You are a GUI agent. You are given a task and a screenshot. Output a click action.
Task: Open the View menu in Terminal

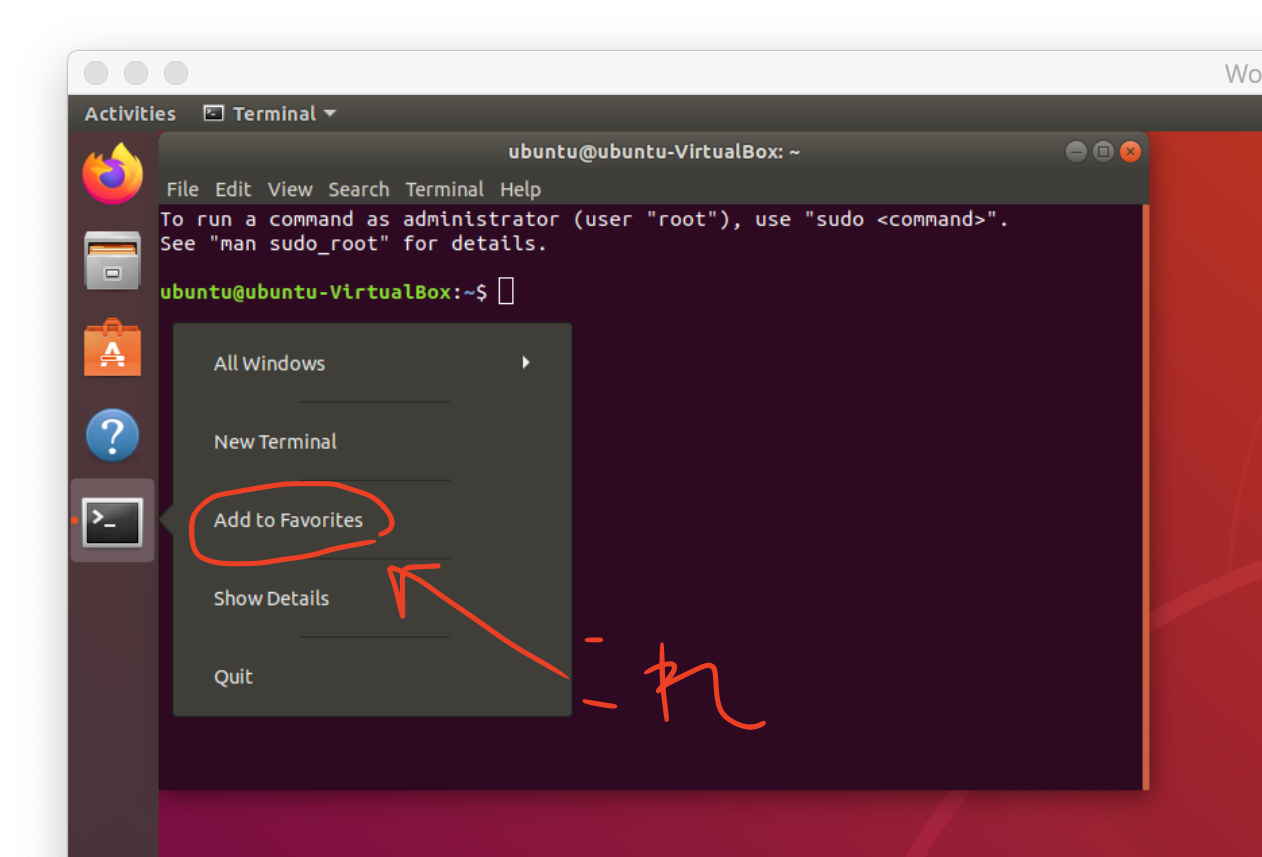click(290, 189)
